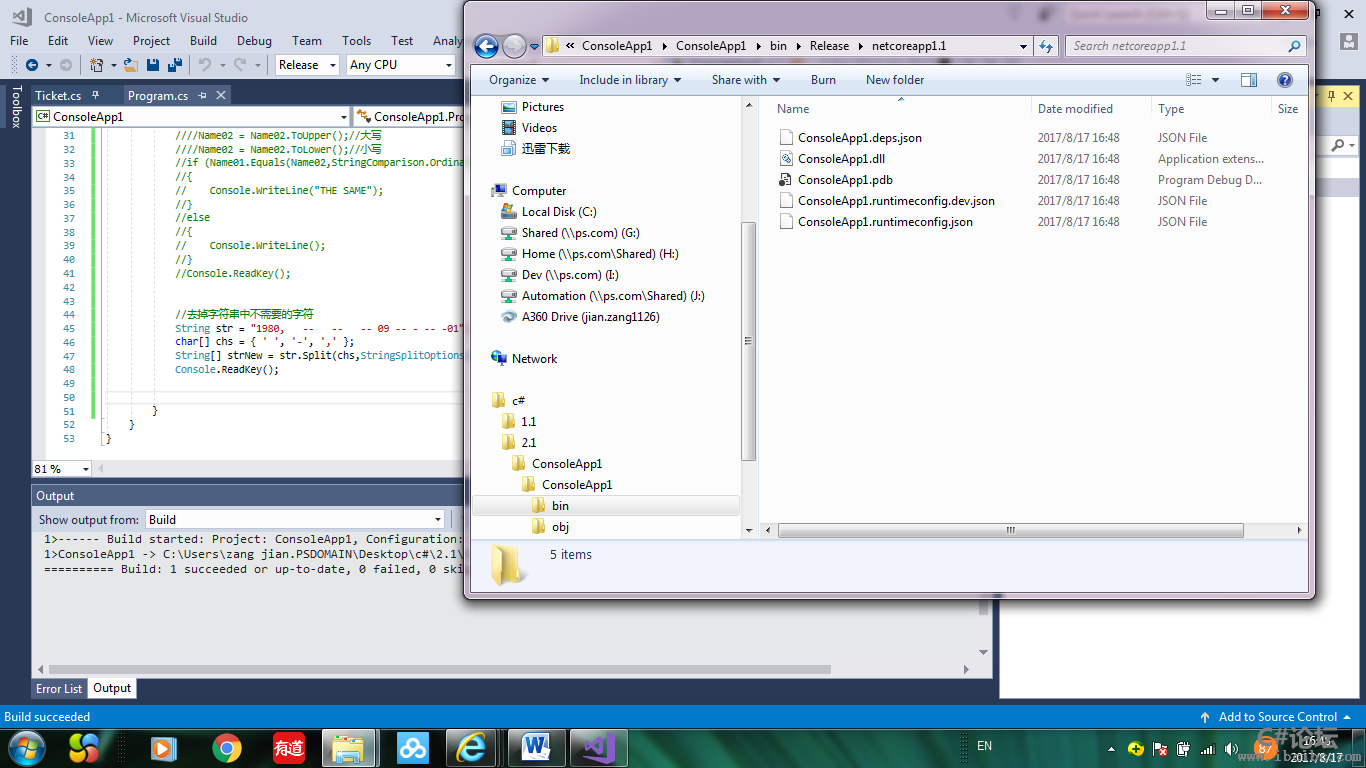Open Explorer Help icon
1366x768 pixels.
pos(1285,80)
